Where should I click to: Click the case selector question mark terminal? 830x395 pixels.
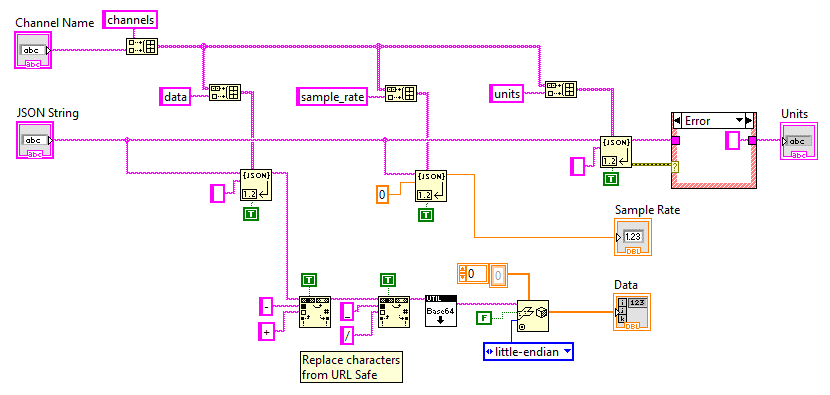675,167
